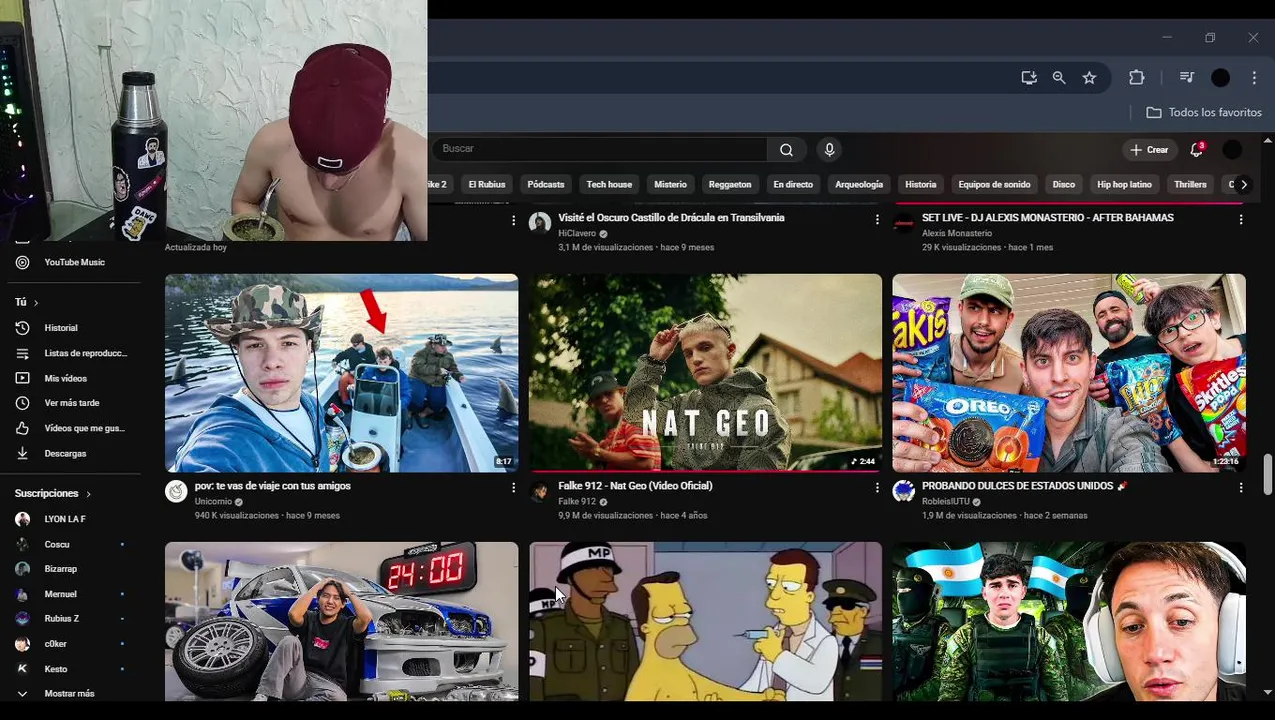Select the Hip hop latino chip
Viewport: 1275px width, 720px height.
(x=1124, y=184)
